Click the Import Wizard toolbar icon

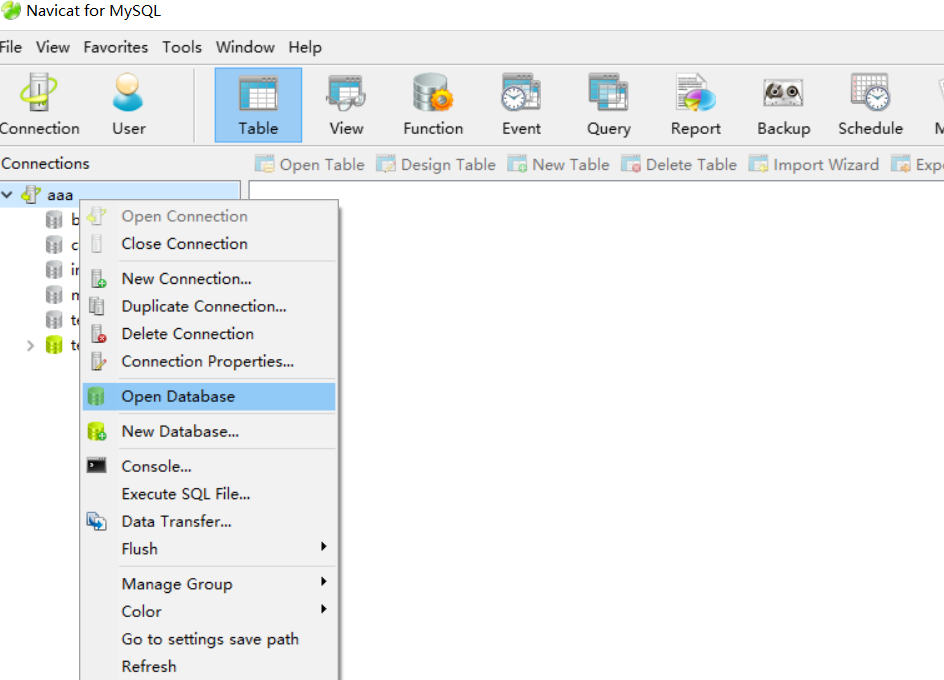point(758,164)
